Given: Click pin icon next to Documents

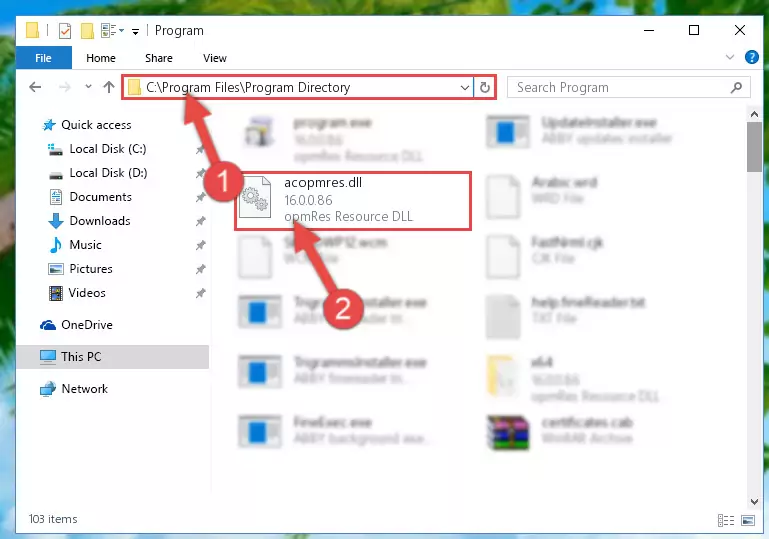Looking at the screenshot, I should click(200, 197).
